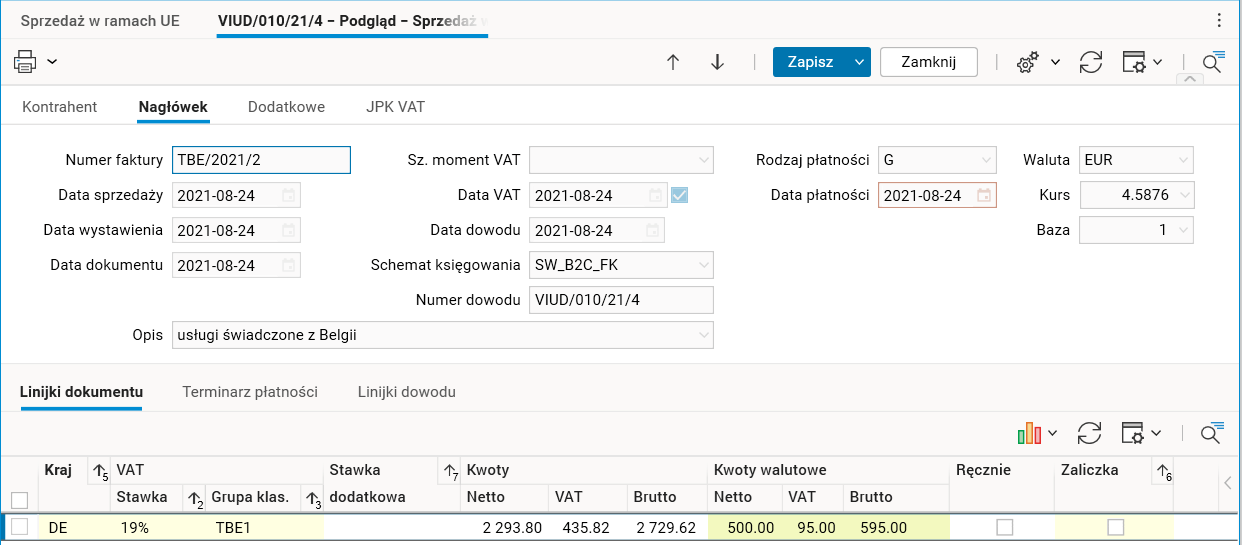The width and height of the screenshot is (1242, 545).
Task: Refresh the document lines grid
Action: (x=1089, y=433)
